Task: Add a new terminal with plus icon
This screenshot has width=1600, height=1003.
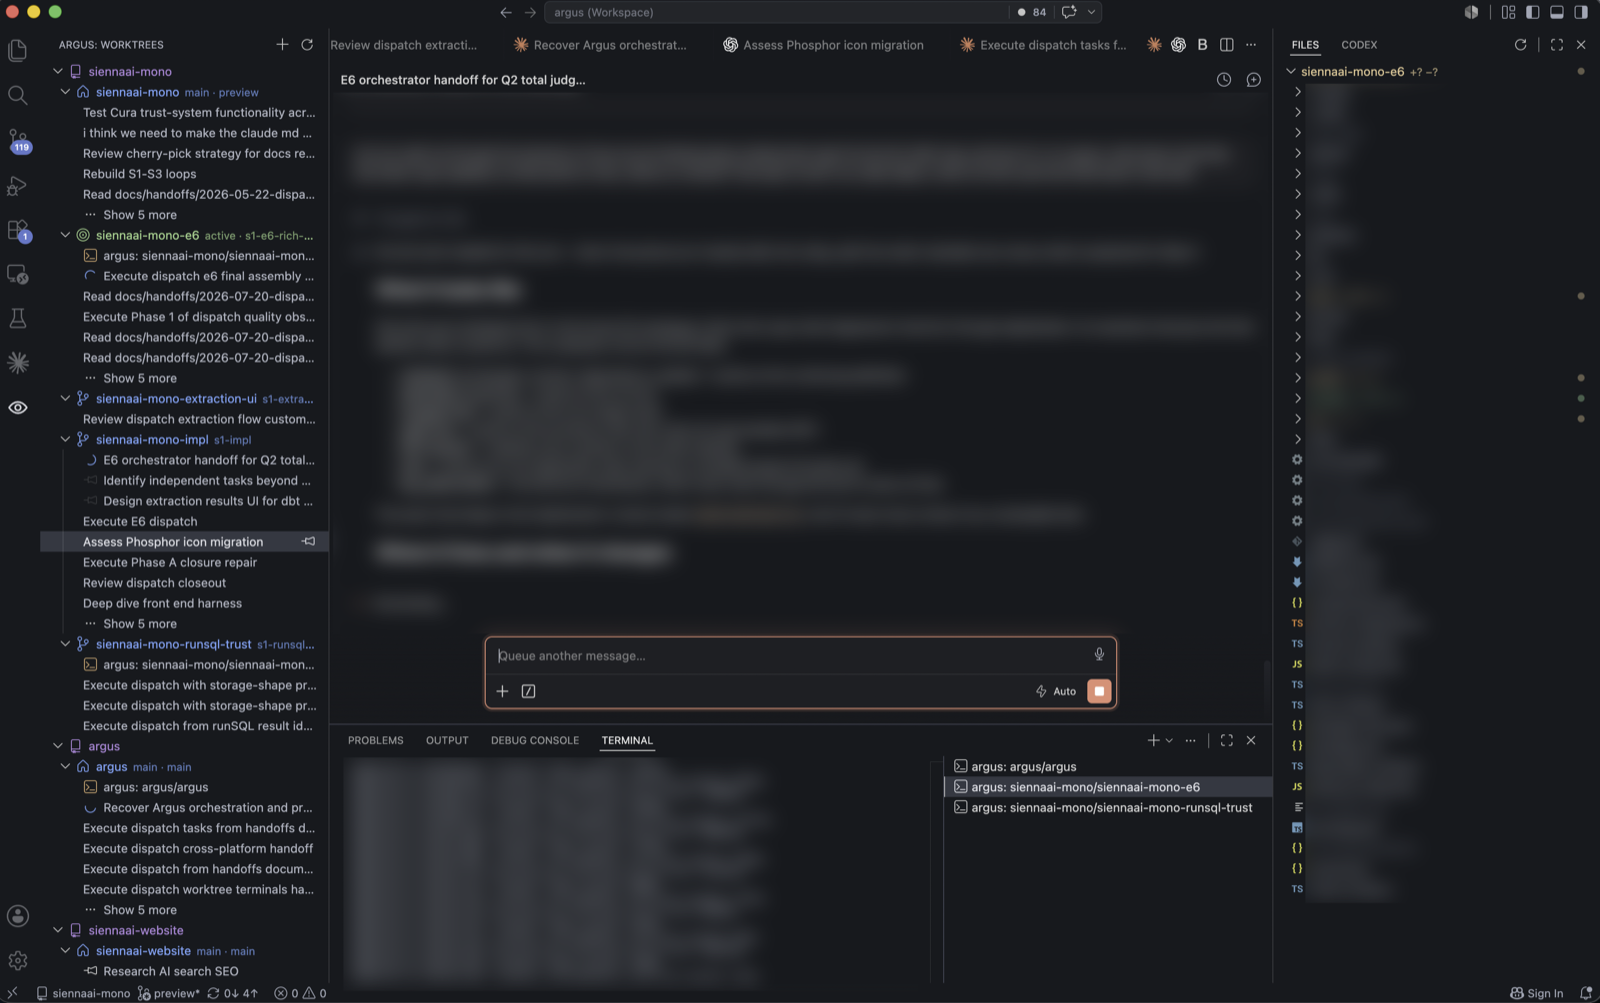Action: 1153,740
